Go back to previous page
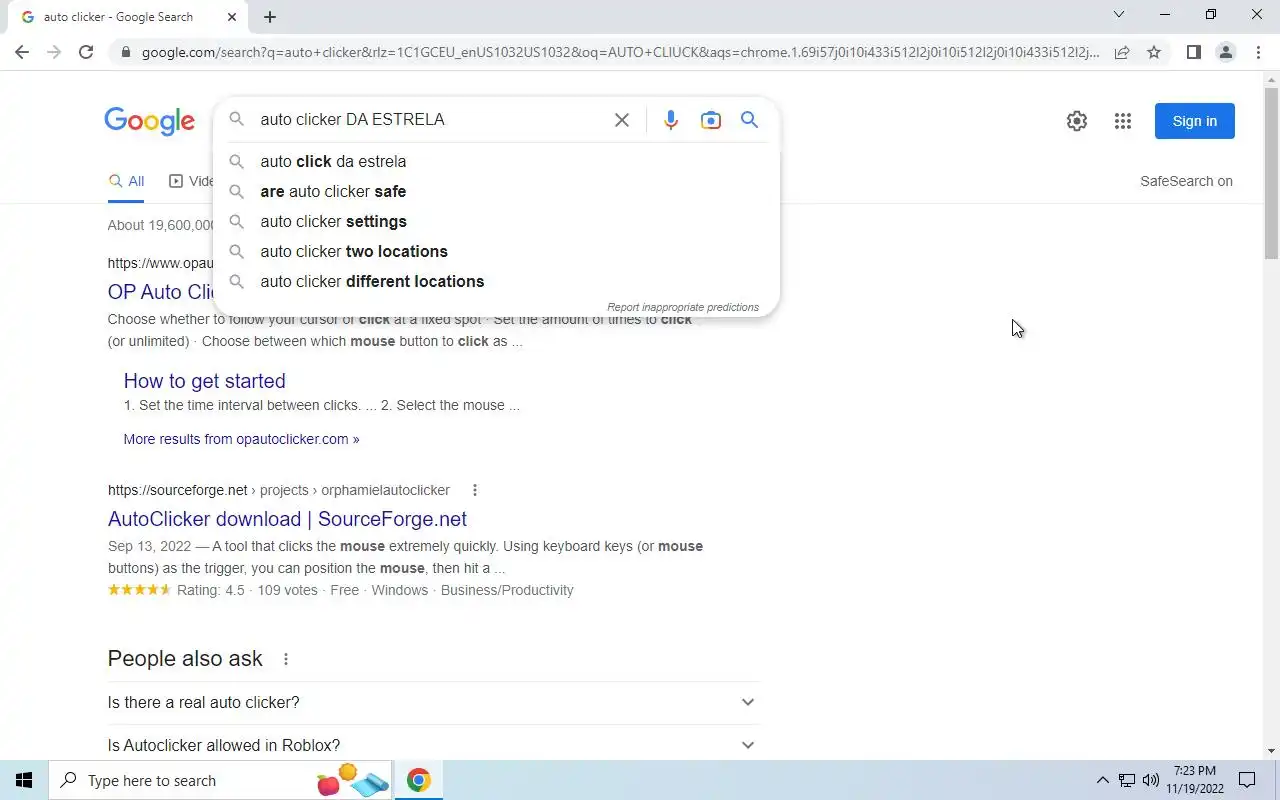Viewport: 1280px width, 800px height. (x=22, y=52)
